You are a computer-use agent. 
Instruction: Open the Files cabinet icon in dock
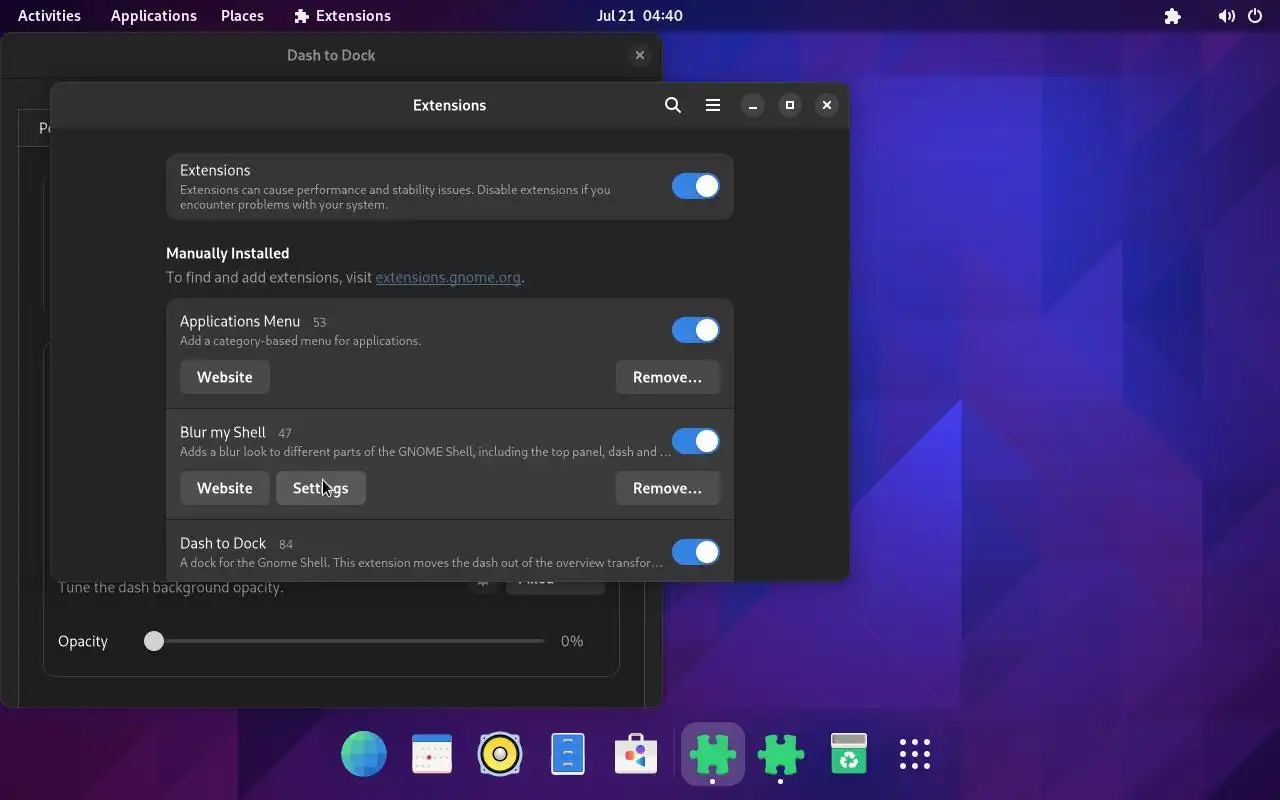tap(568, 754)
